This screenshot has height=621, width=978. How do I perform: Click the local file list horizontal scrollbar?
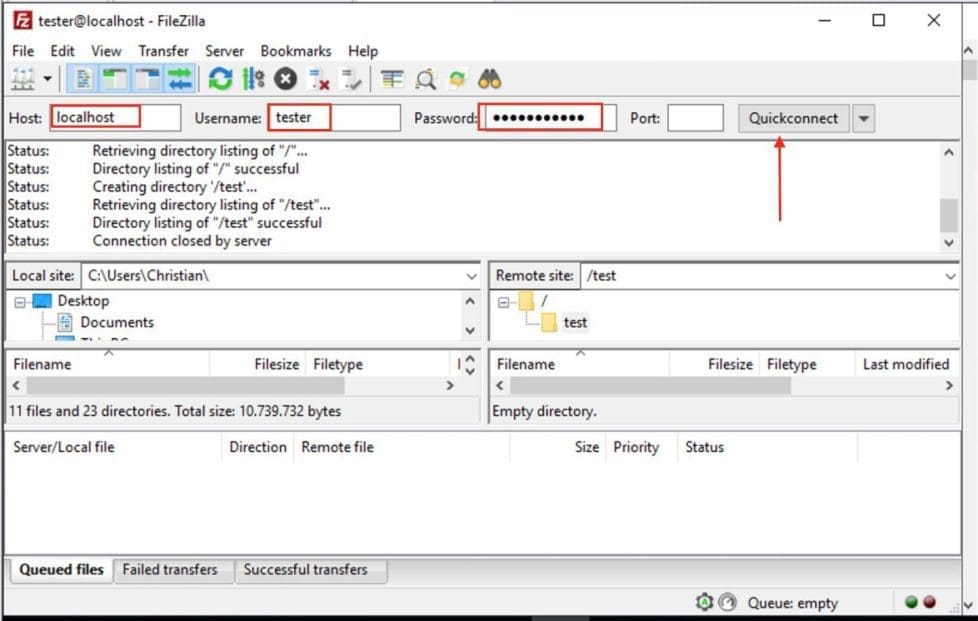point(185,385)
